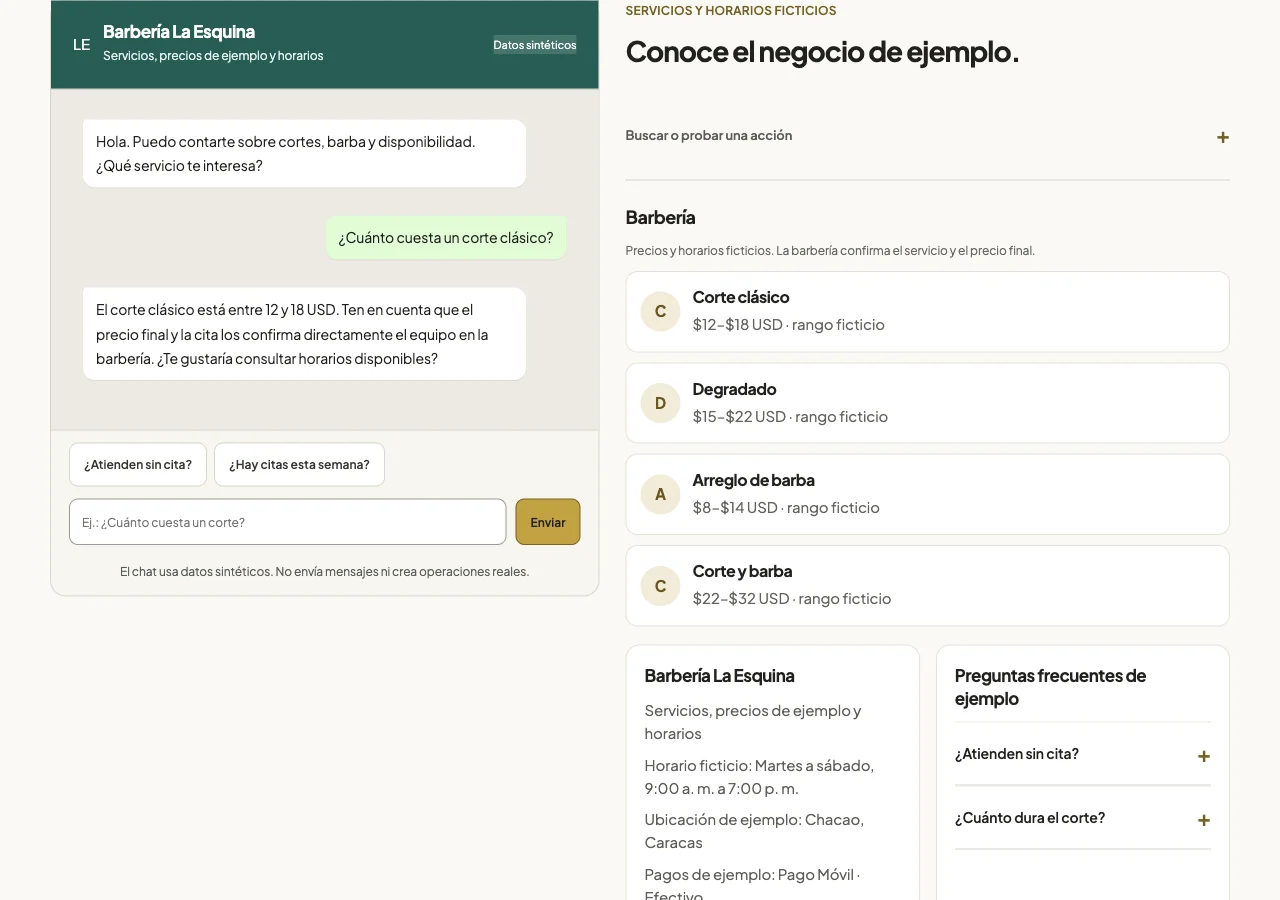Click the user message ¿Cuánto cuesta un corte clásico?
The width and height of the screenshot is (1280, 900).
click(x=446, y=238)
